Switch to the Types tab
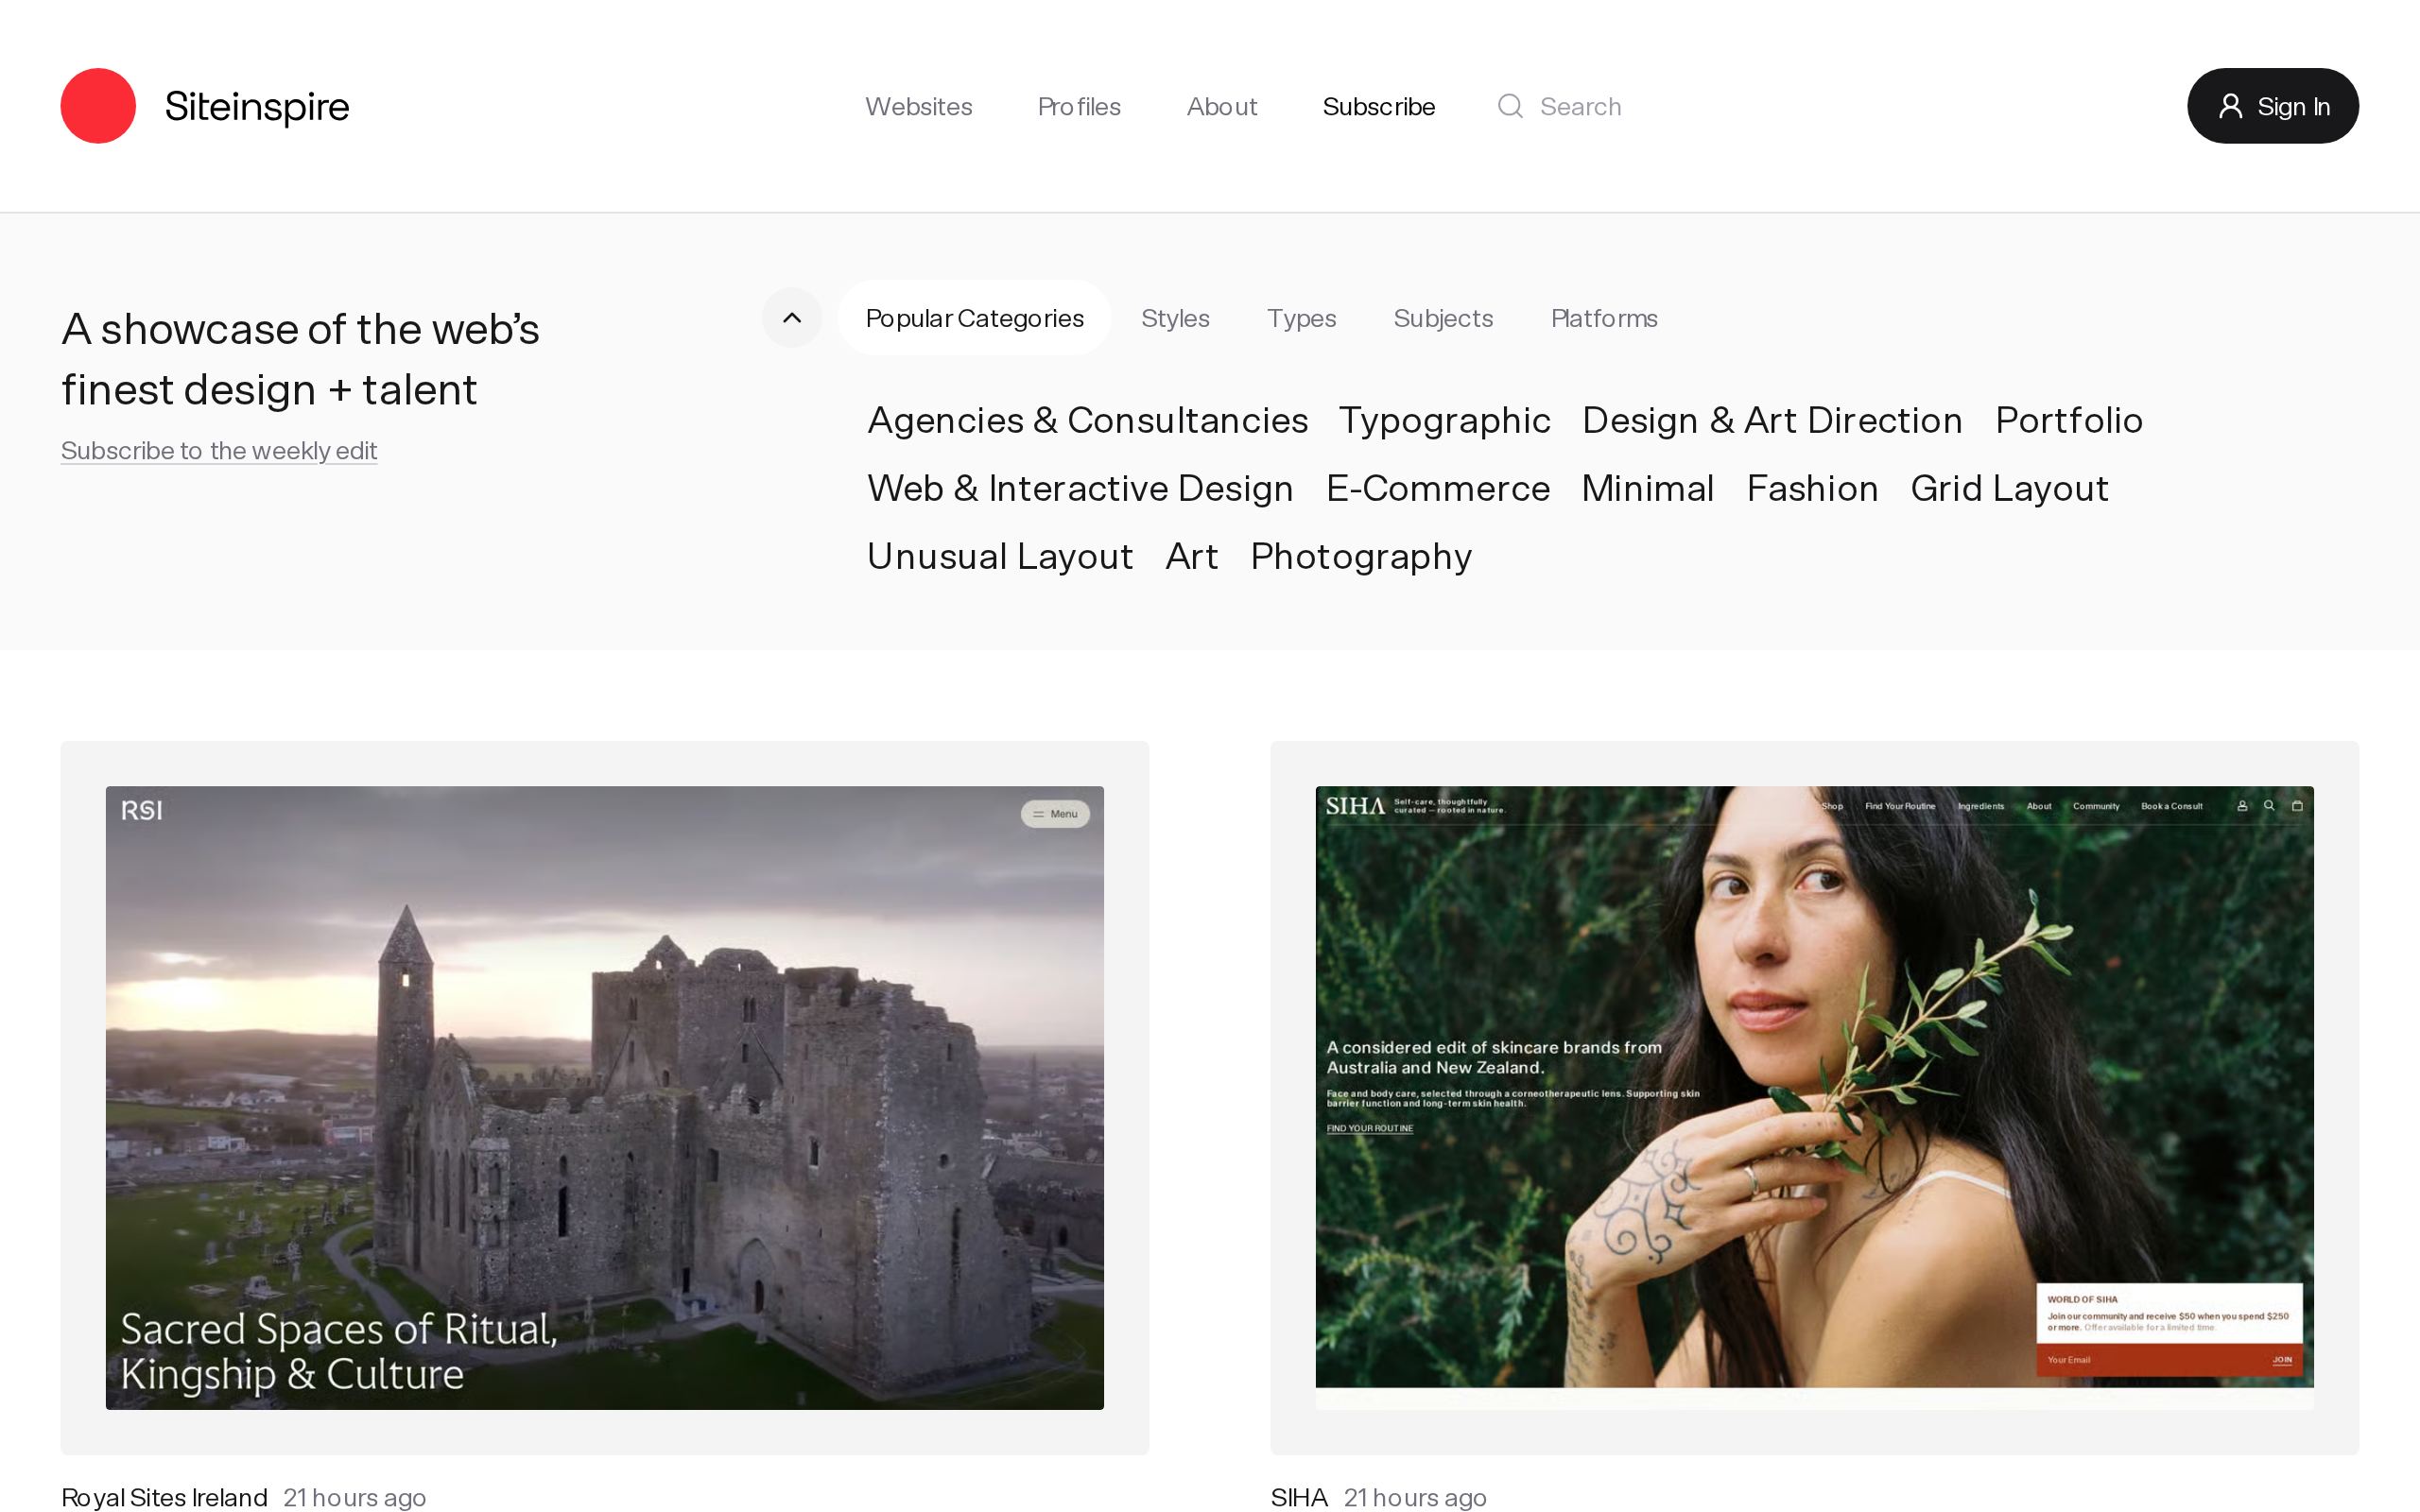The height and width of the screenshot is (1512, 2420). (x=1301, y=318)
